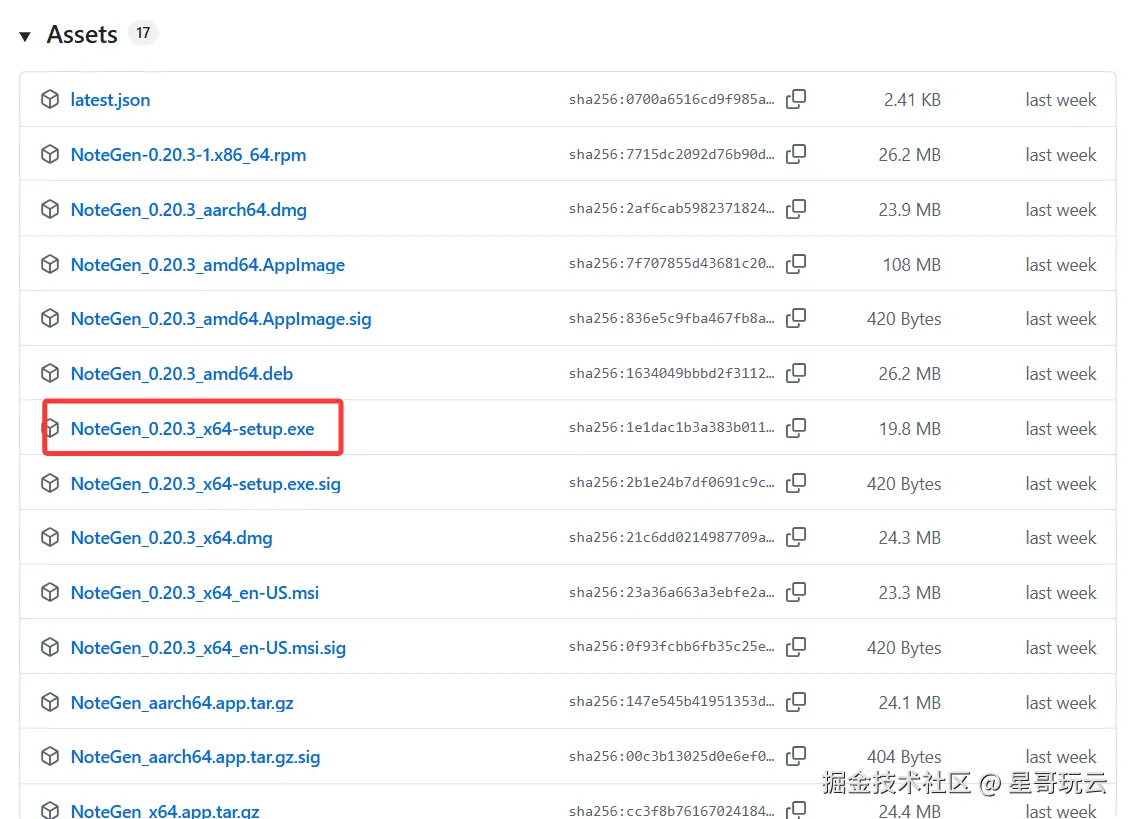Copy sha256 hash for aarch64.dmg
The height and width of the screenshot is (819, 1130).
[x=796, y=208]
